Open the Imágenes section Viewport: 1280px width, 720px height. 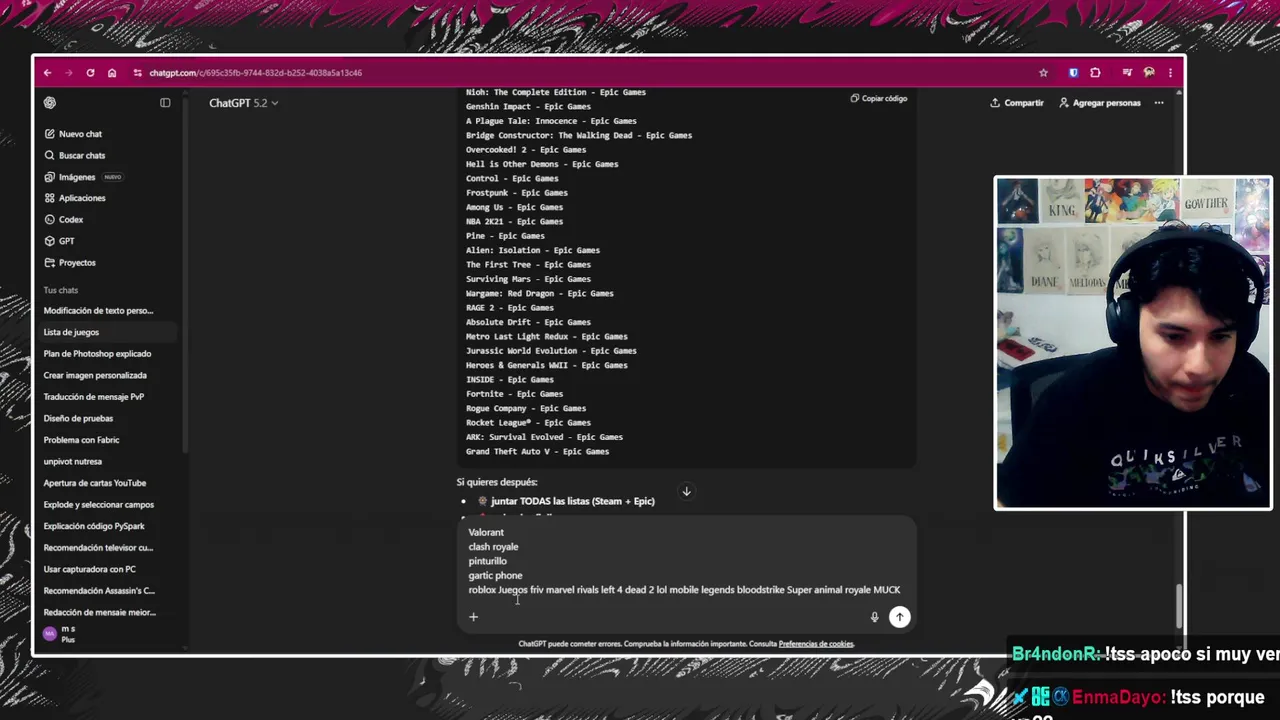[77, 177]
